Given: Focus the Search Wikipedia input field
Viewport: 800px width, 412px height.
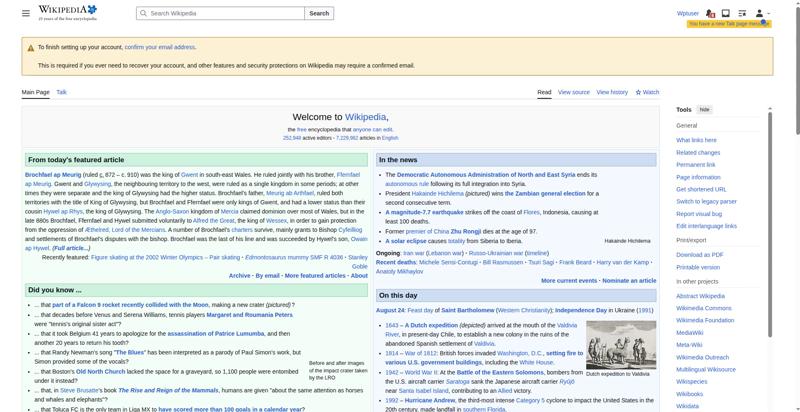Looking at the screenshot, I should (x=220, y=13).
